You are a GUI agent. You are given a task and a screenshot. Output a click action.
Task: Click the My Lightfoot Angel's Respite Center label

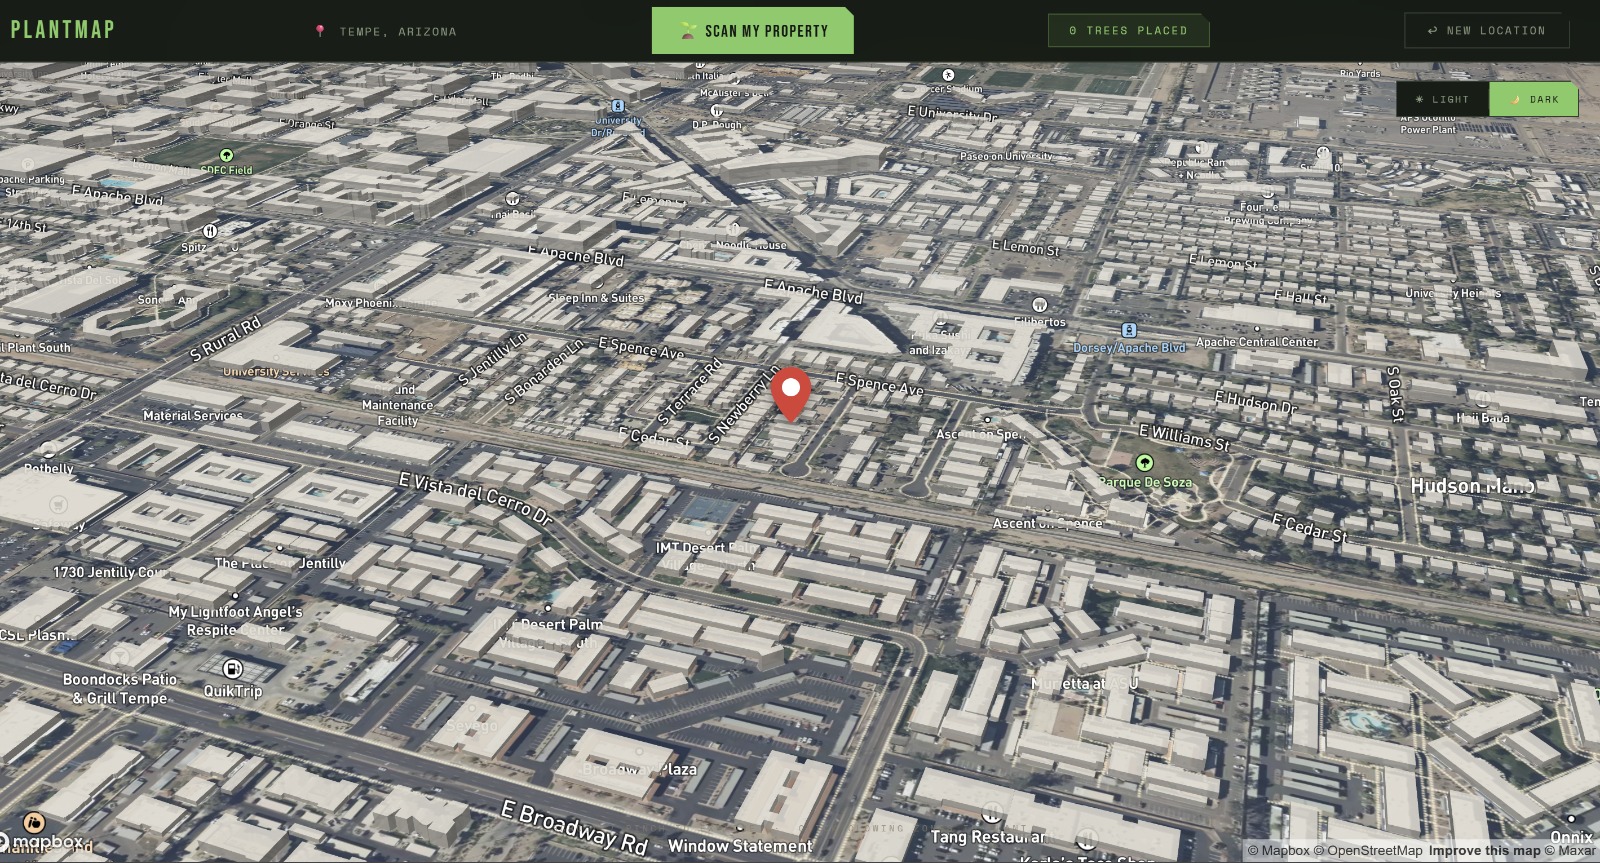(x=235, y=620)
